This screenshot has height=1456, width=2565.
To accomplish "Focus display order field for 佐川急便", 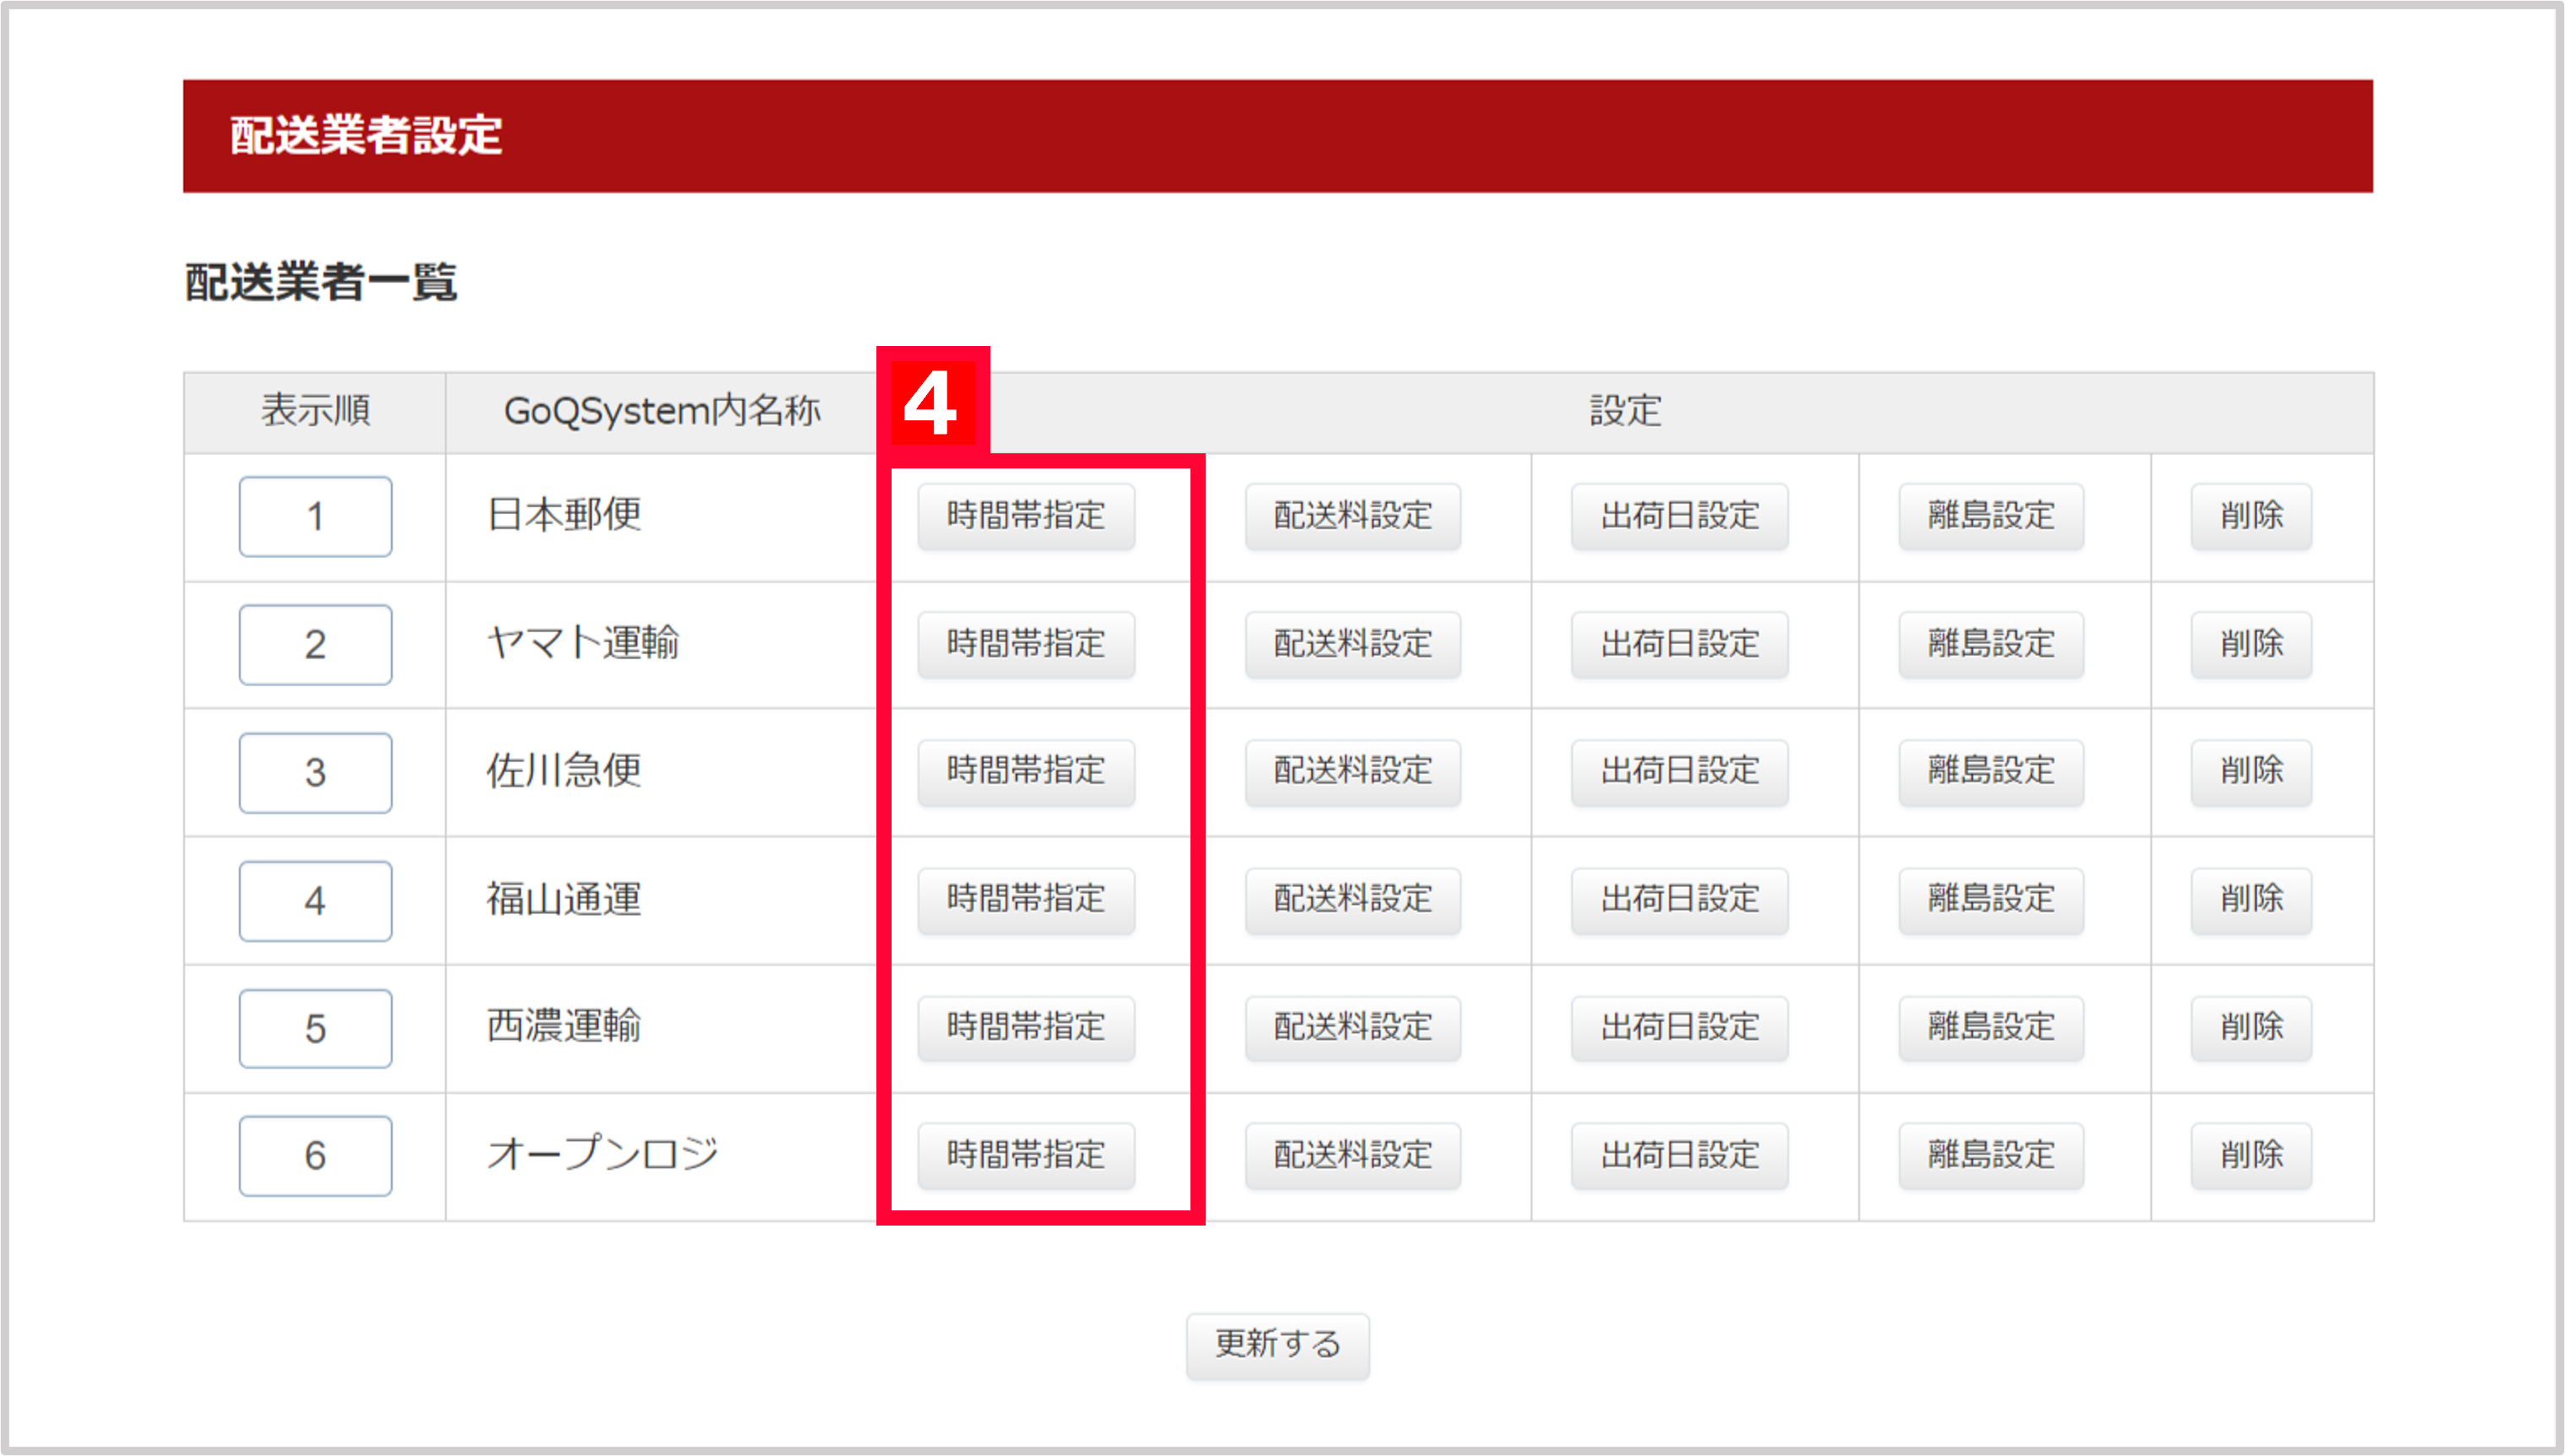I will click(315, 773).
